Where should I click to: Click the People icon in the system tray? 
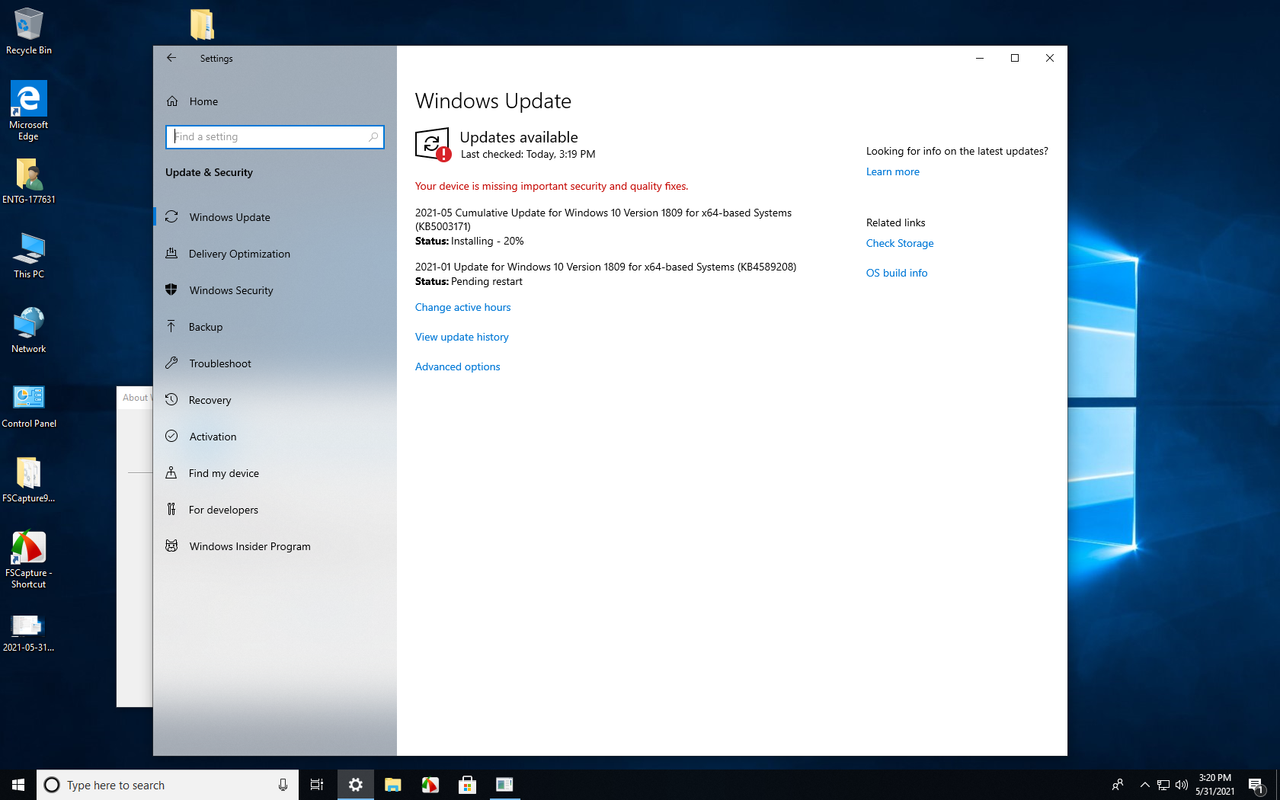(x=1117, y=785)
